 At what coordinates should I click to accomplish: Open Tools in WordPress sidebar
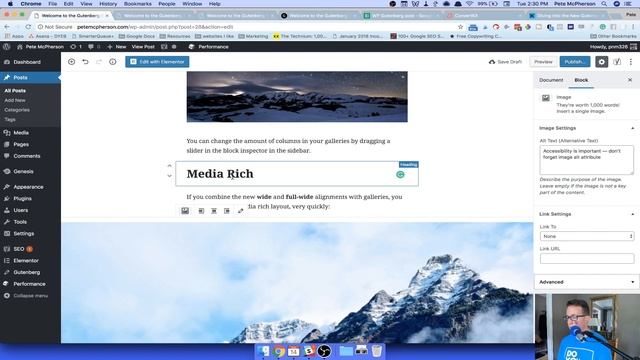[20, 222]
